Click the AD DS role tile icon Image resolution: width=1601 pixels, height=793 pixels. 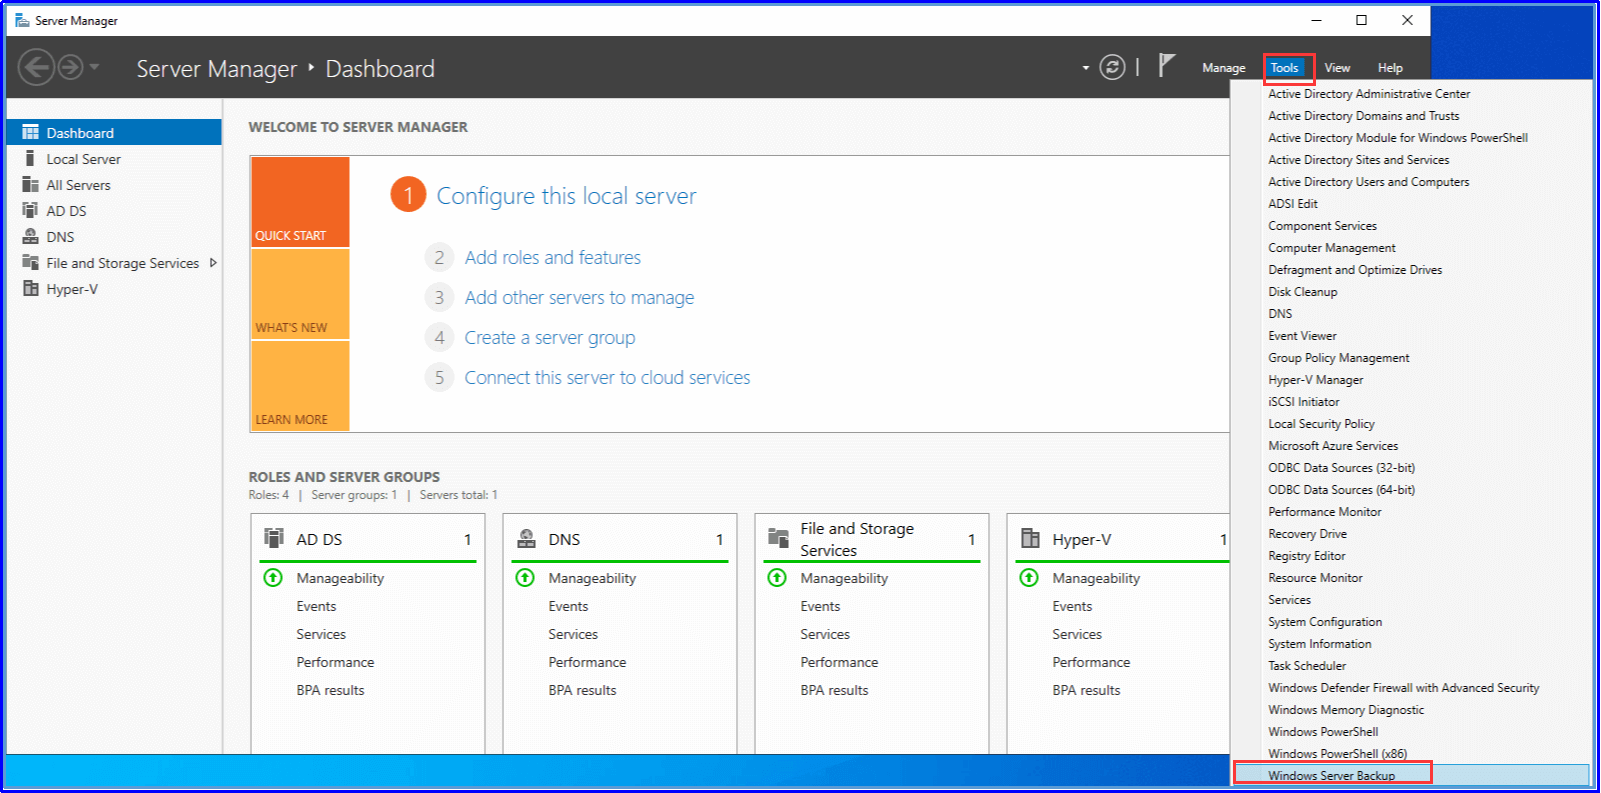click(x=274, y=539)
